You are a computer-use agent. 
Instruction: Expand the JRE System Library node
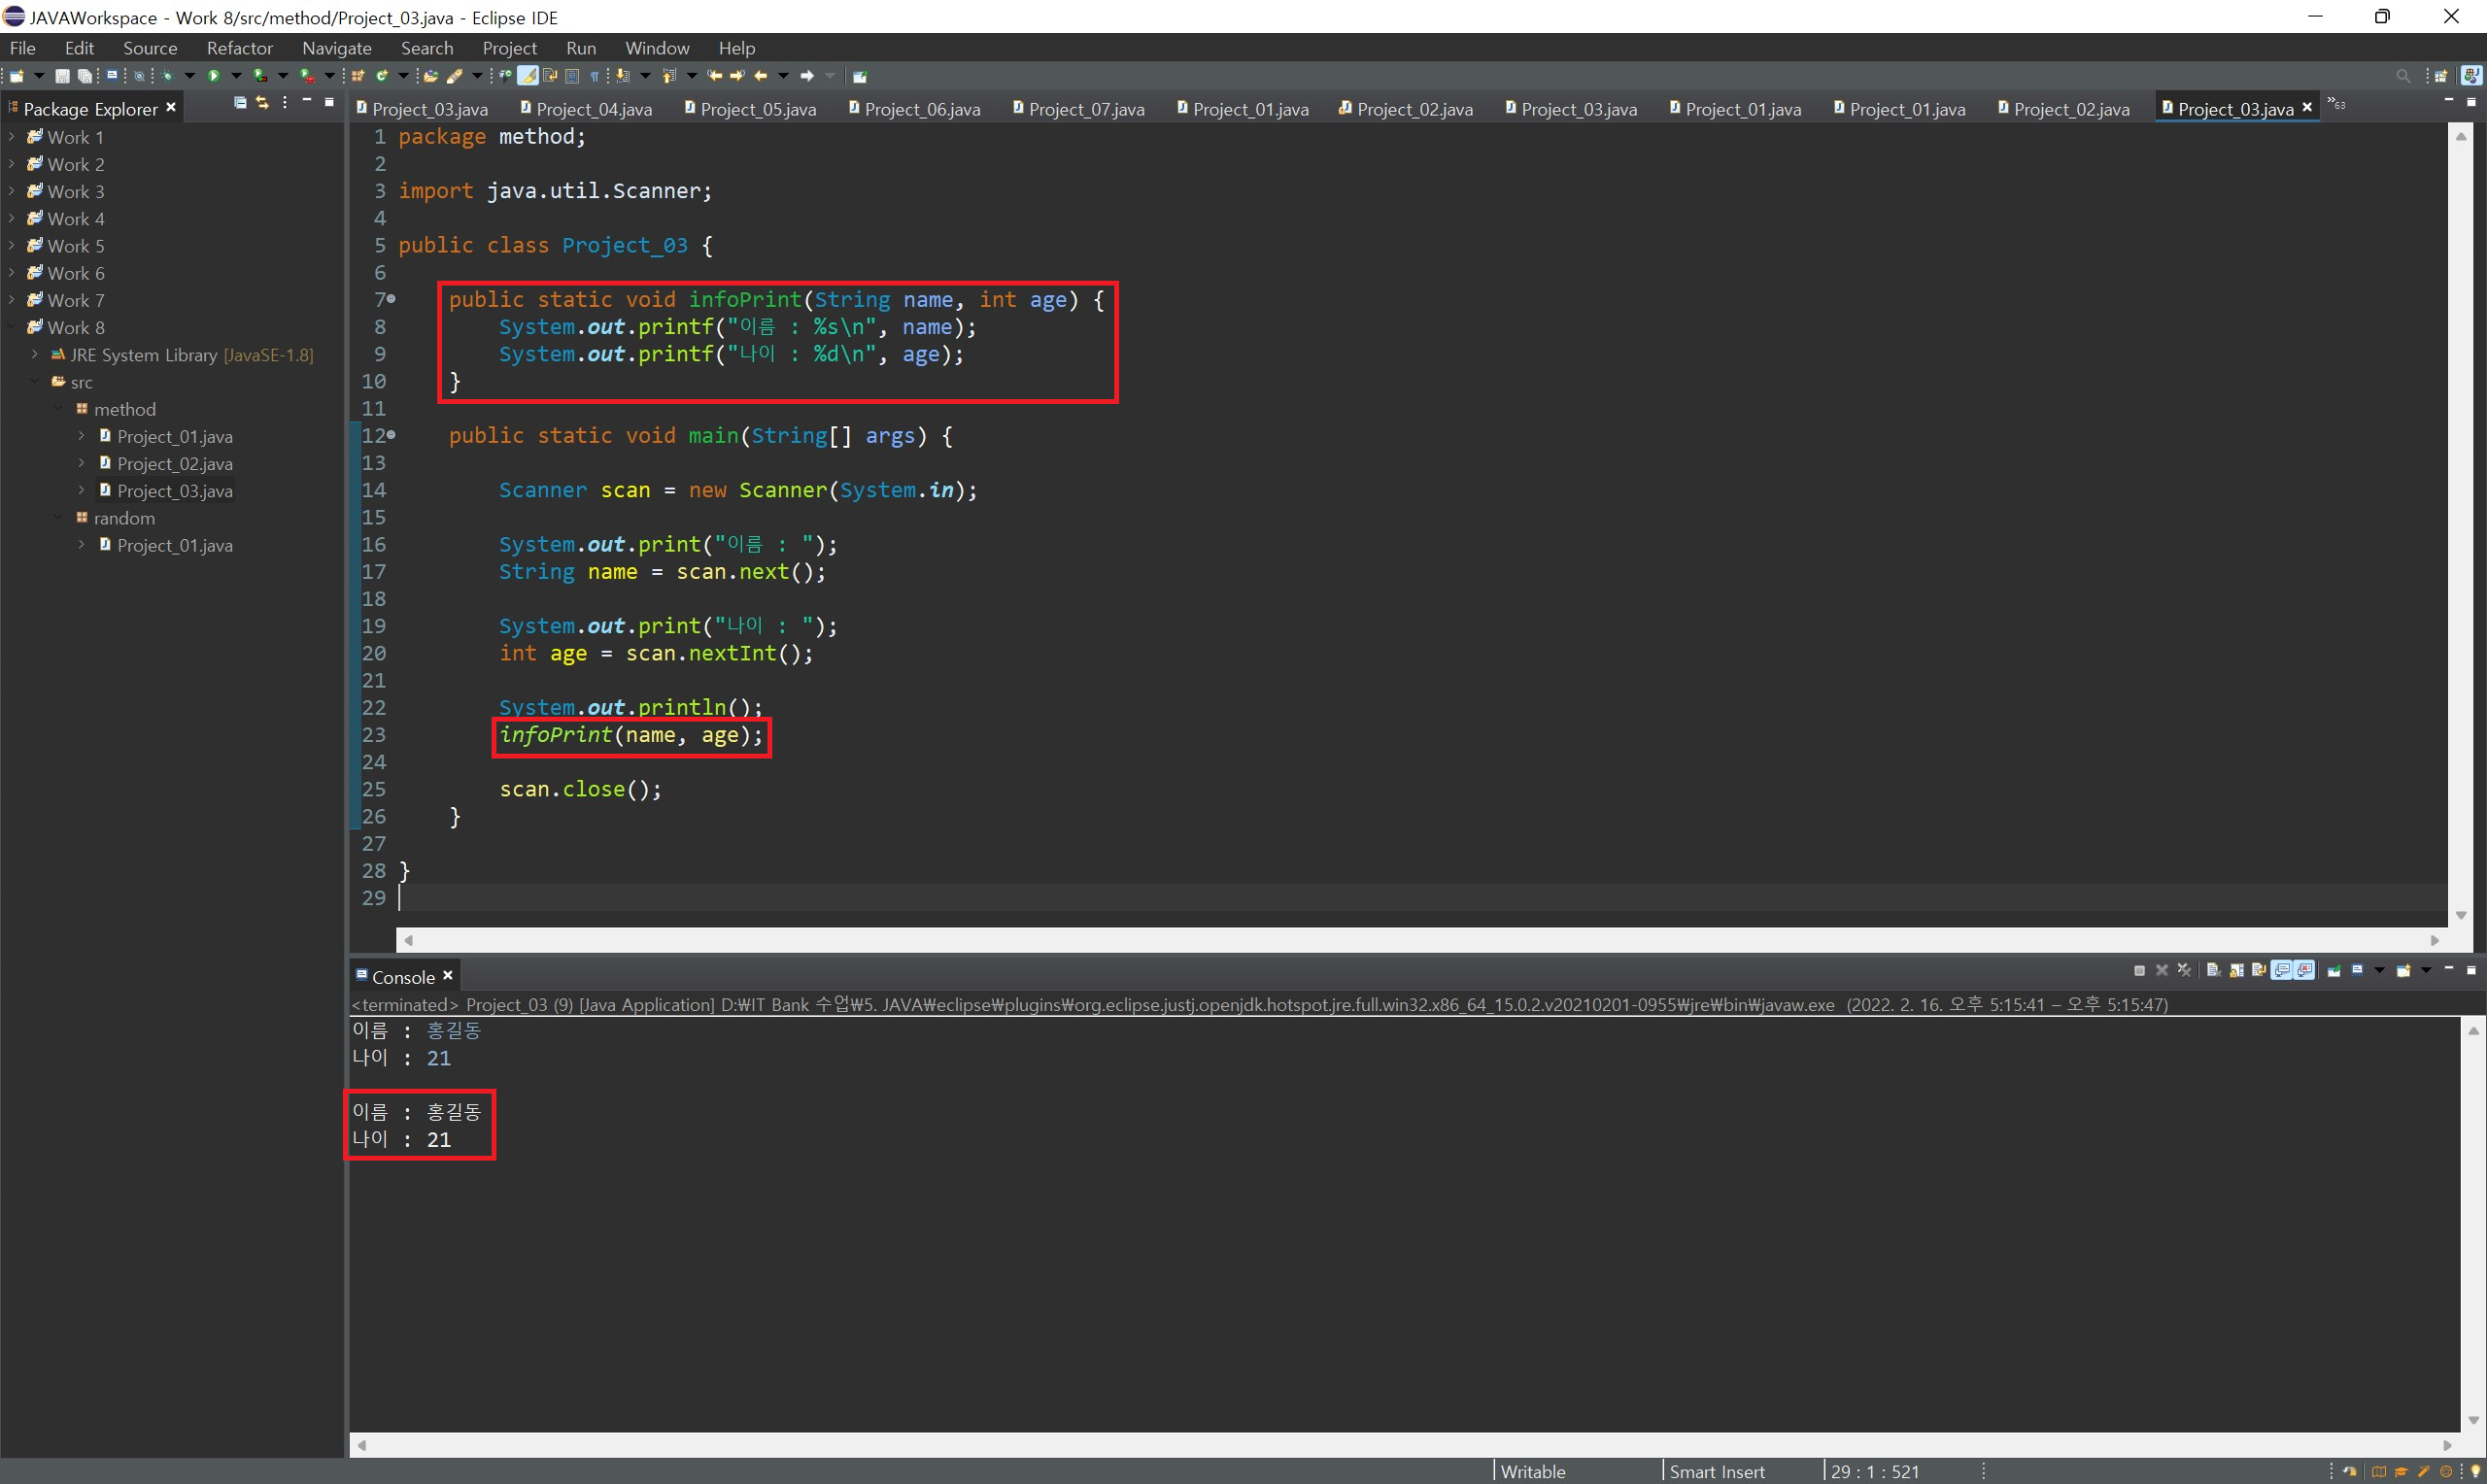[35, 355]
